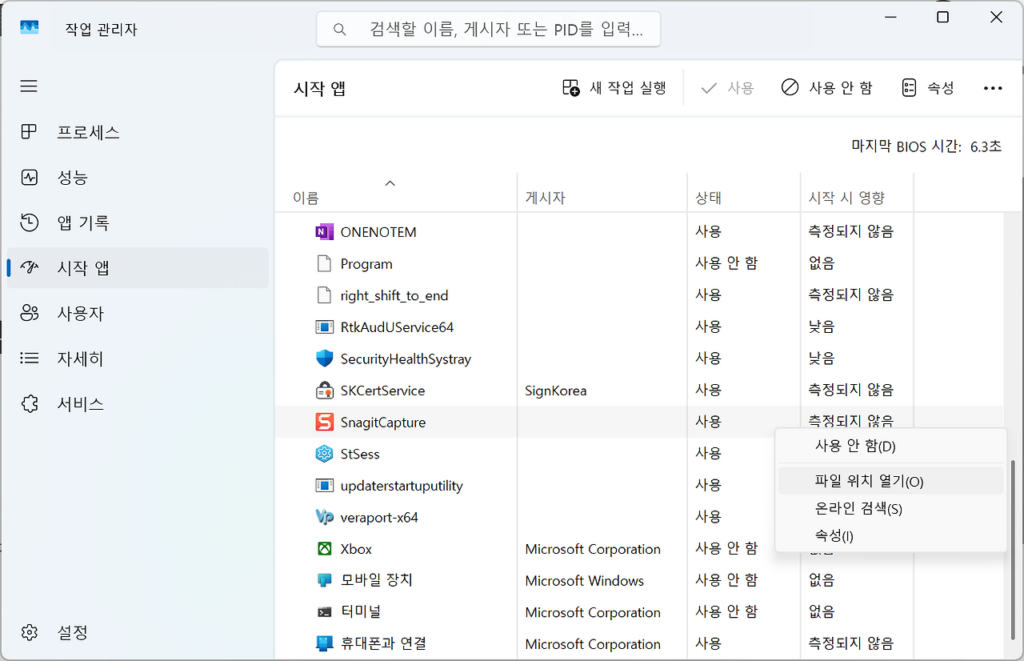This screenshot has height=661, width=1024.
Task: Click the SnagitCapture app icon
Action: [x=324, y=422]
